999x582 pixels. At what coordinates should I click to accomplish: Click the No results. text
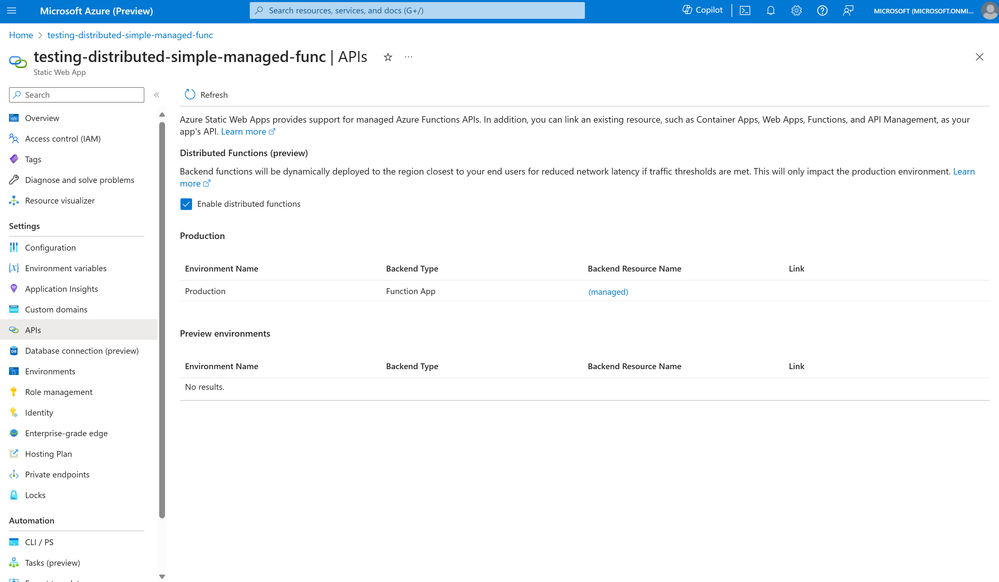205,387
